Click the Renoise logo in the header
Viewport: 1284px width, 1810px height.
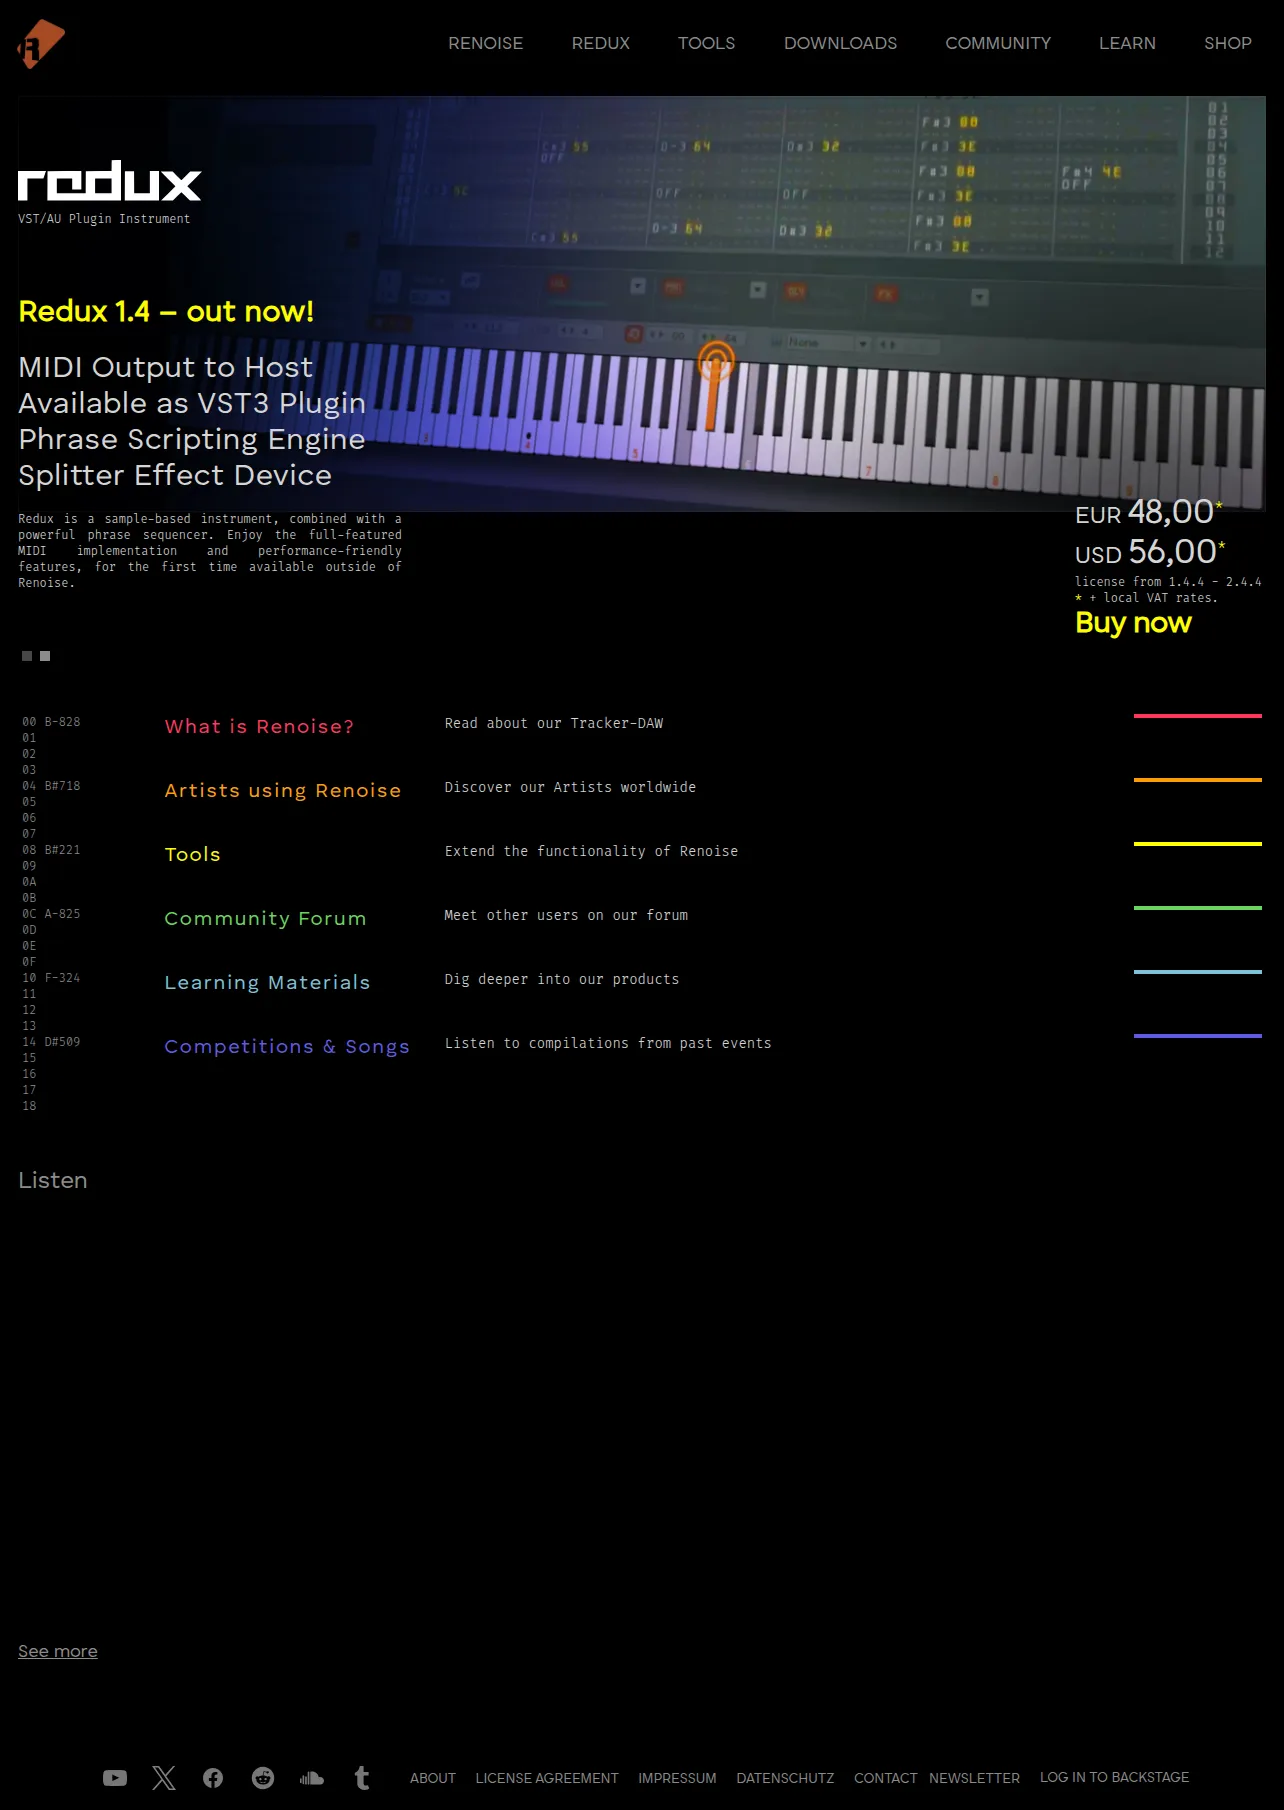click(x=41, y=44)
